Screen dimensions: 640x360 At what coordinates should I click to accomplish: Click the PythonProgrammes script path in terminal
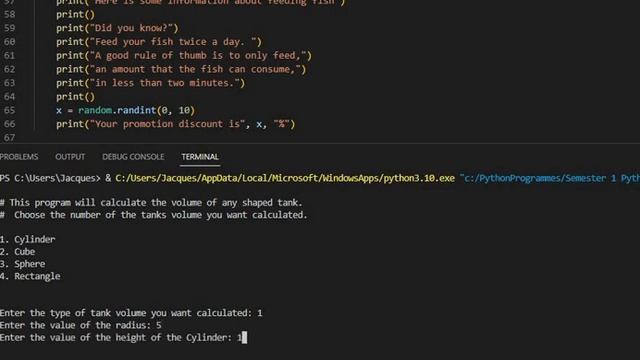tap(550, 178)
